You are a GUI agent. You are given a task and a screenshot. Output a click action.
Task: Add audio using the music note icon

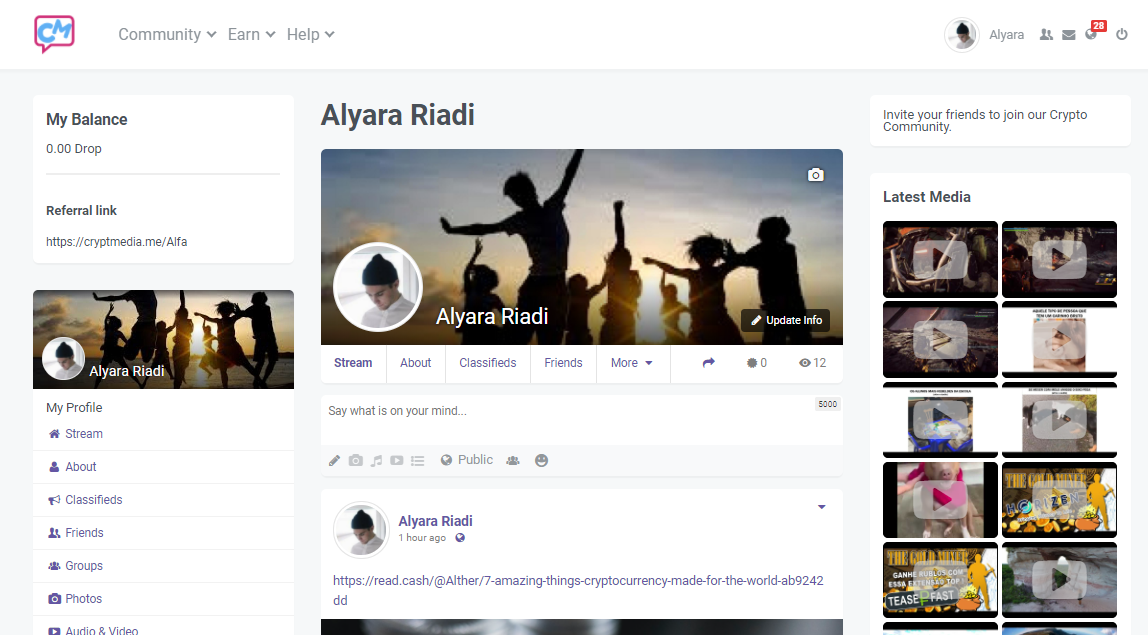point(376,461)
